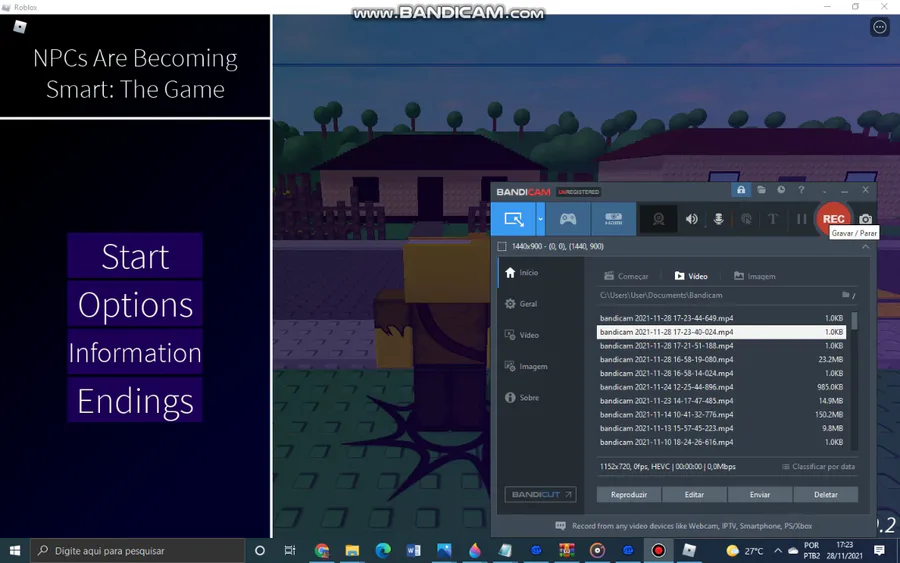Click the pause recording icon
This screenshot has width=900, height=563.
tap(801, 219)
